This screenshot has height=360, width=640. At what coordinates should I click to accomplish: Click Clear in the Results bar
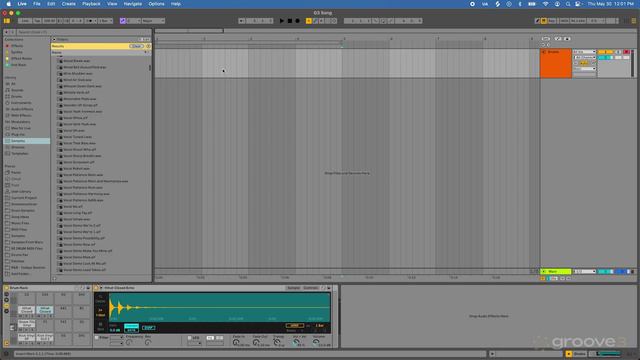[136, 46]
